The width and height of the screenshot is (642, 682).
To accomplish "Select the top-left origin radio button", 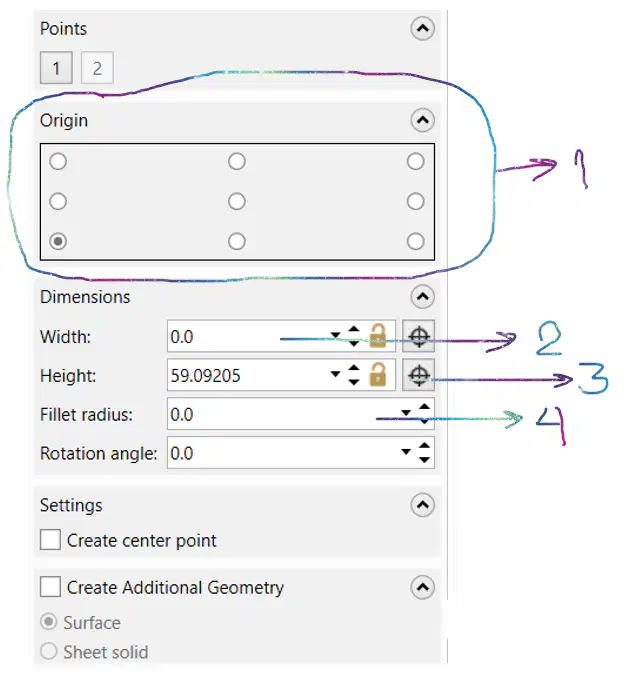I will (58, 161).
